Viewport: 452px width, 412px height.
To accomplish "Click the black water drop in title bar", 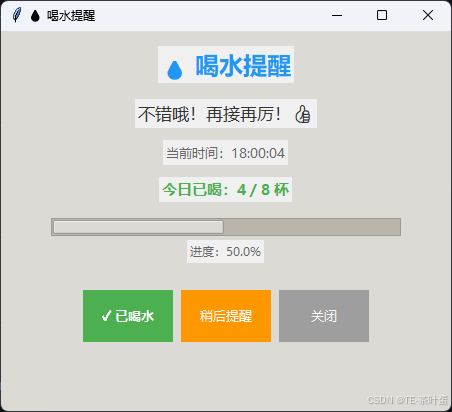I will [x=35, y=15].
